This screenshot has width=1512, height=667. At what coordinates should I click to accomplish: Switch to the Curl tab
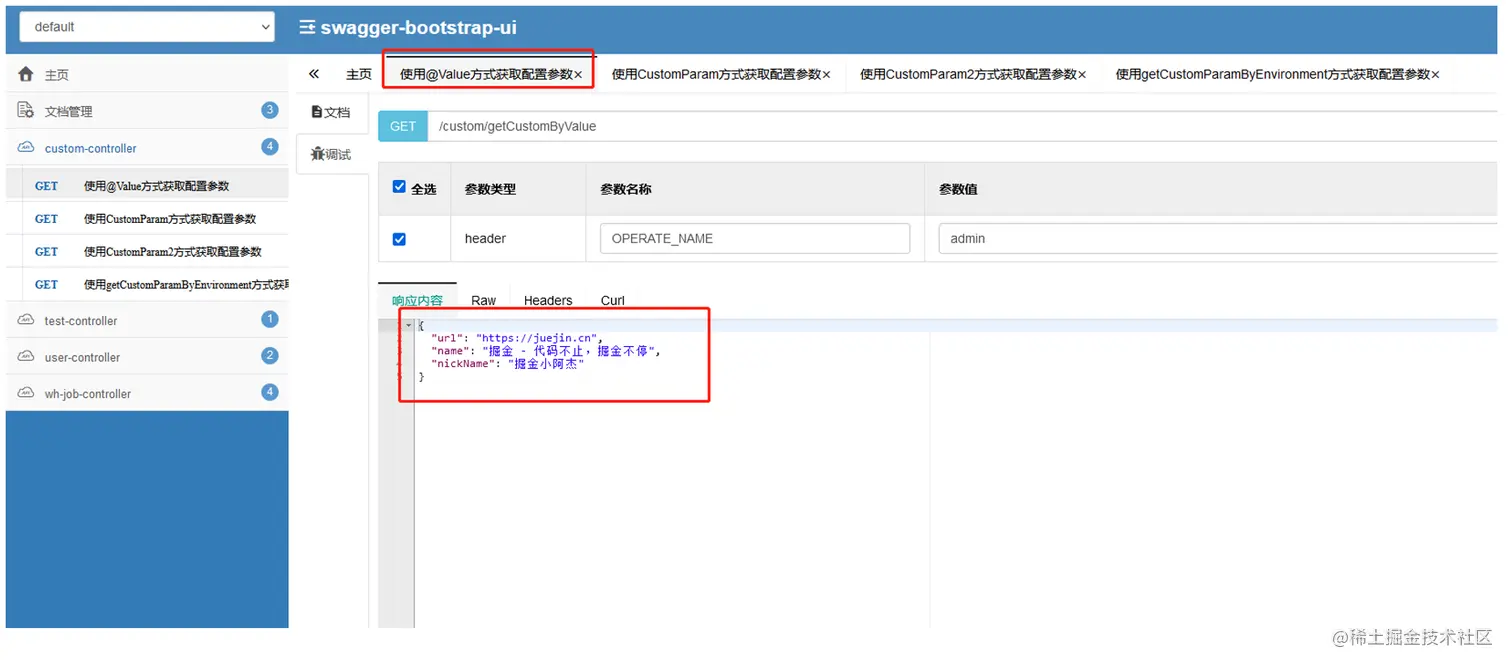(x=612, y=300)
